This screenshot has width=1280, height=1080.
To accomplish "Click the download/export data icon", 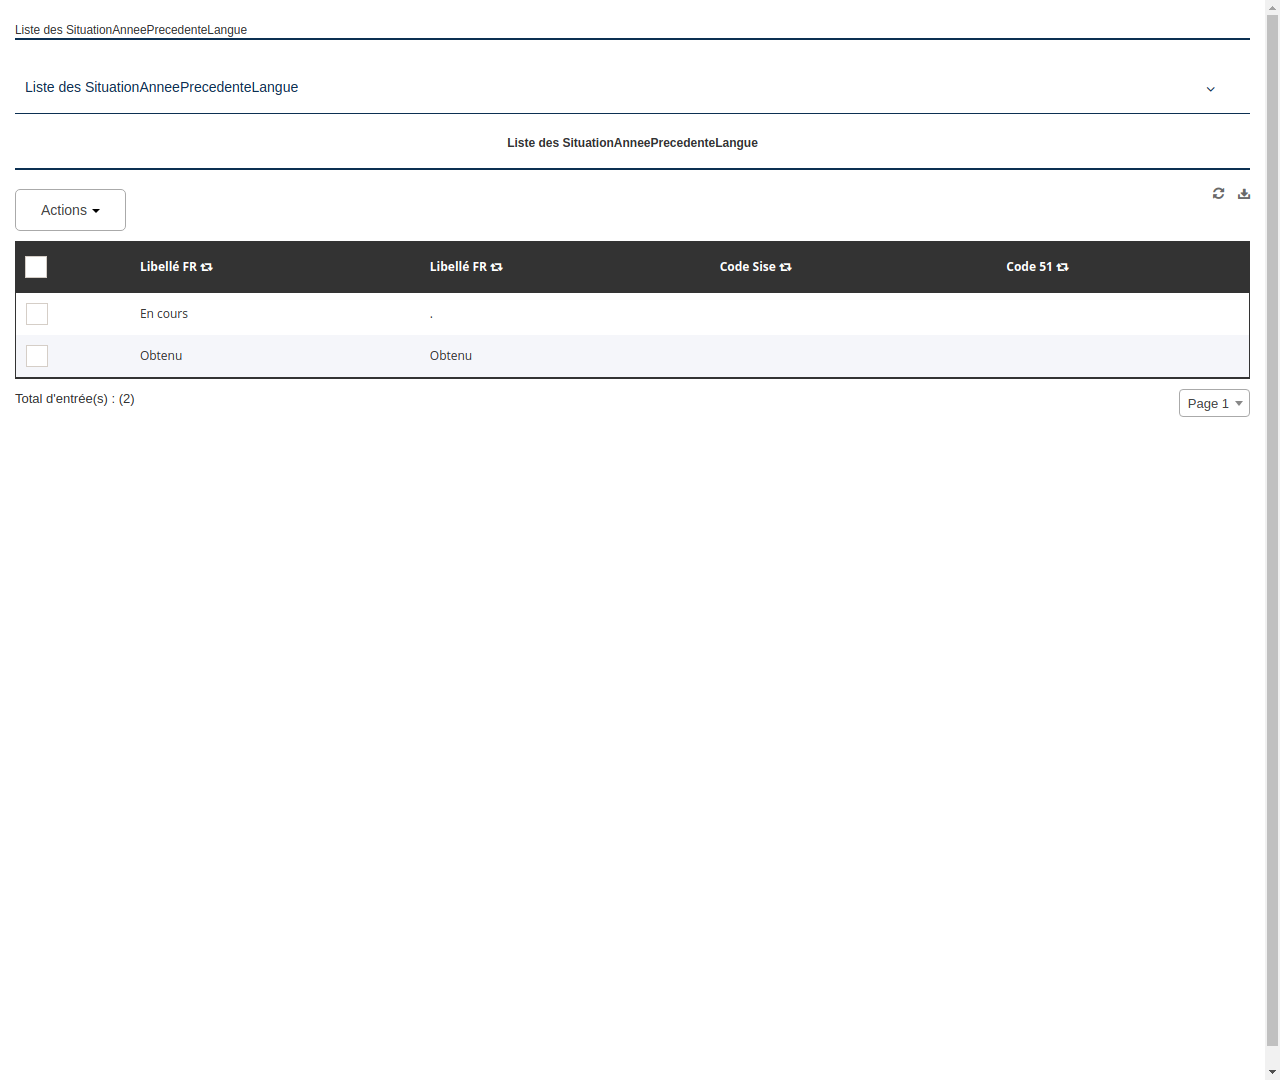I will point(1243,193).
